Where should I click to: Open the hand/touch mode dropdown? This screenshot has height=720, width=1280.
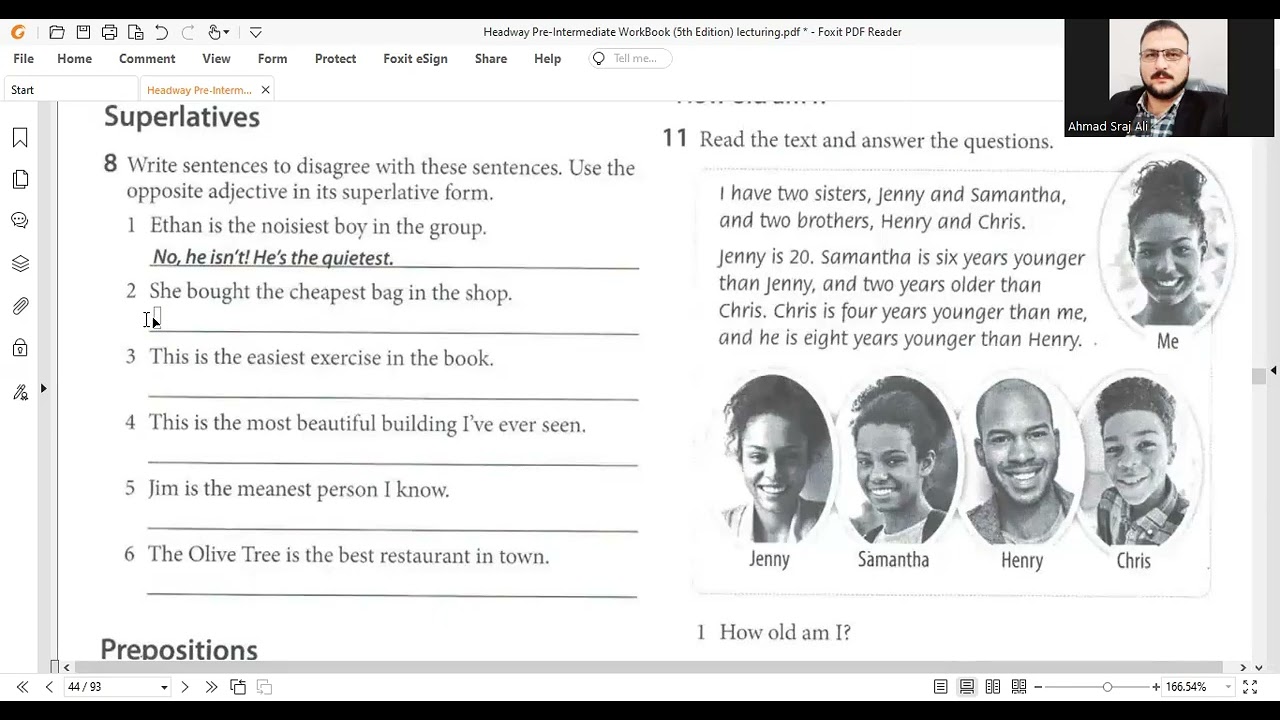tap(219, 32)
